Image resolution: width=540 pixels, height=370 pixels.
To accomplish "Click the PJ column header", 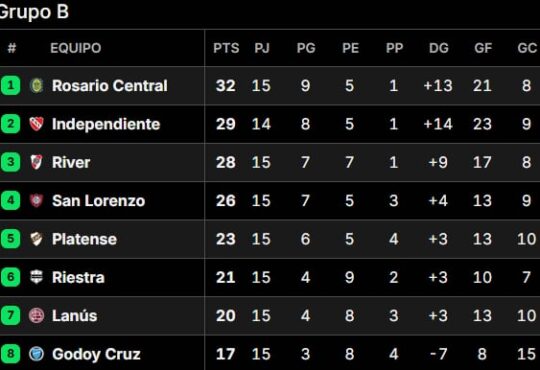I will click(x=262, y=48).
